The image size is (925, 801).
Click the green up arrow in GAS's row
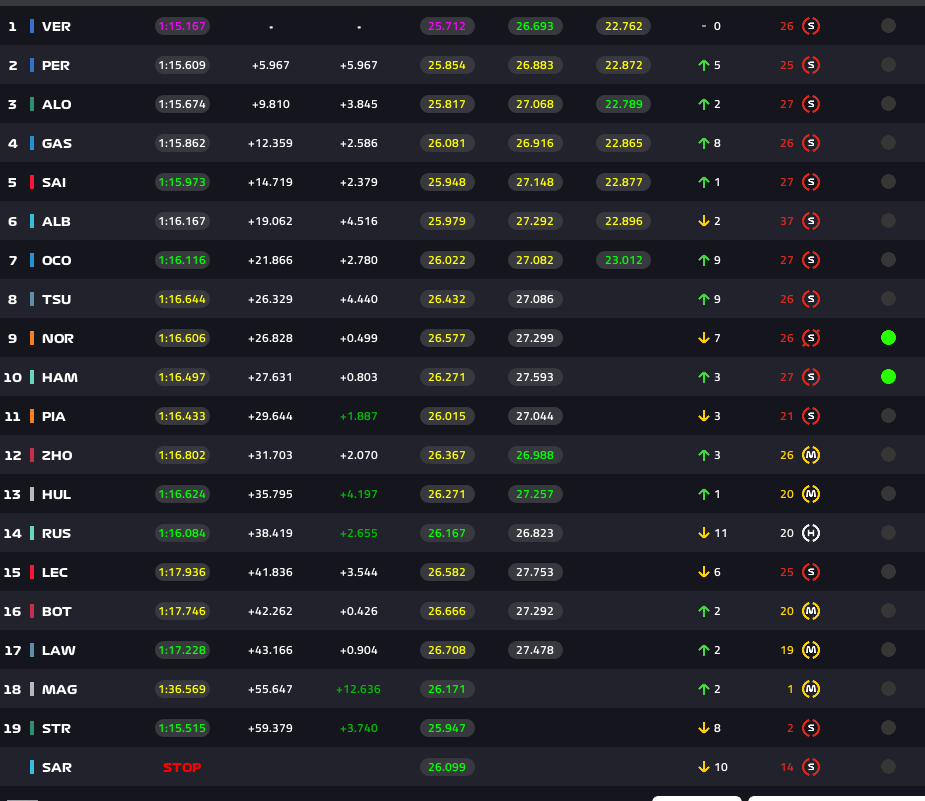[703, 143]
